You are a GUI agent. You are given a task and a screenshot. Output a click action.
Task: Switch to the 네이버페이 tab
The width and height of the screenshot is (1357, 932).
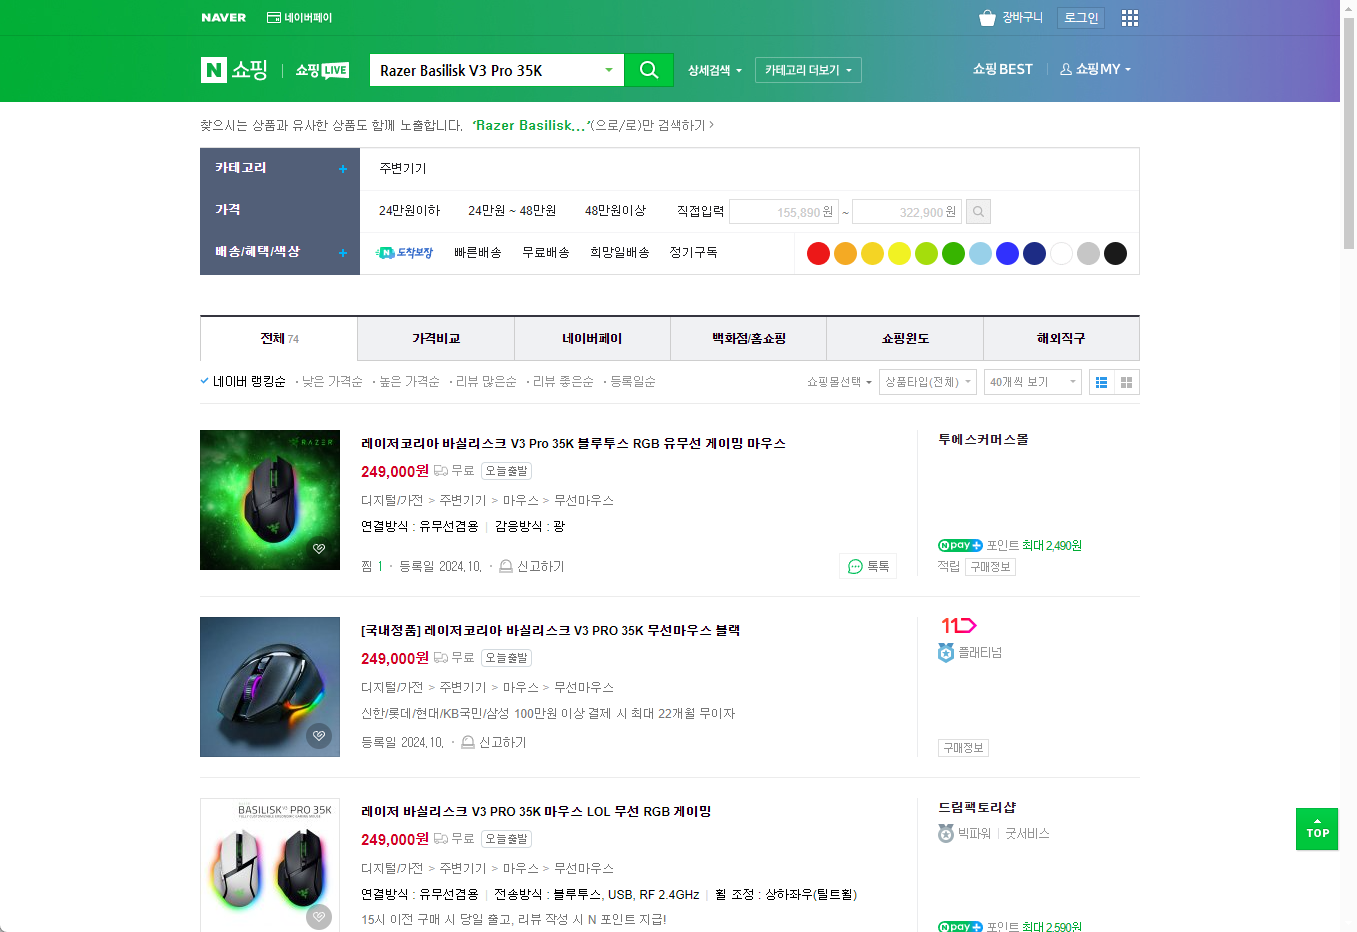pos(592,338)
